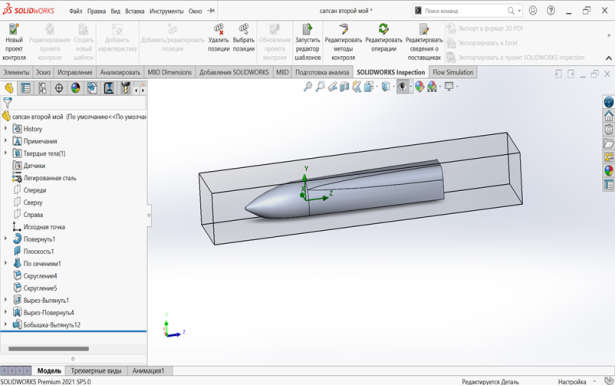Click the feature tree horizontal scrollbar
The image size is (616, 386).
pos(48,348)
